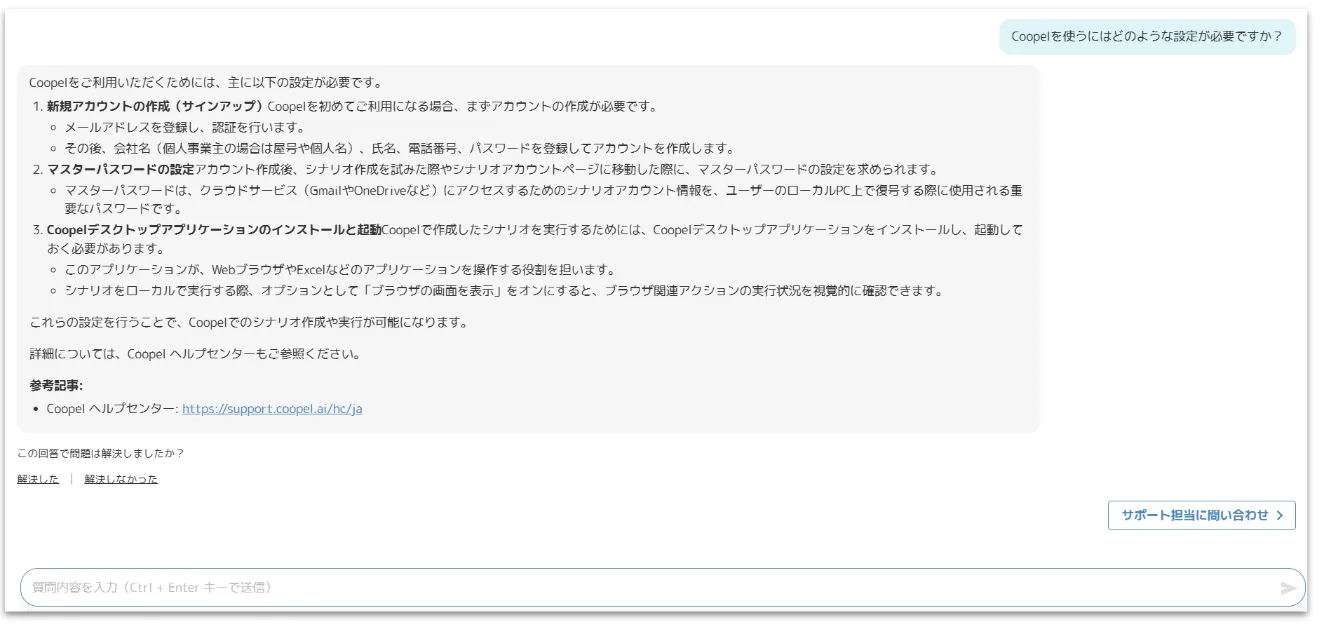Click the heading マスターパスワードの設定
Screen dimensions: 1321x624
(121, 169)
